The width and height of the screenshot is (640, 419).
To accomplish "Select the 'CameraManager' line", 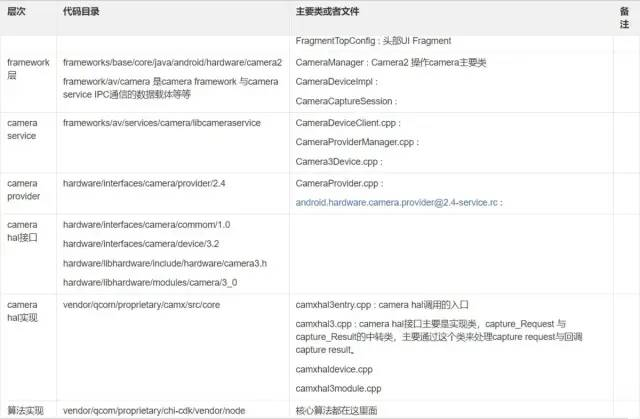I will point(391,62).
